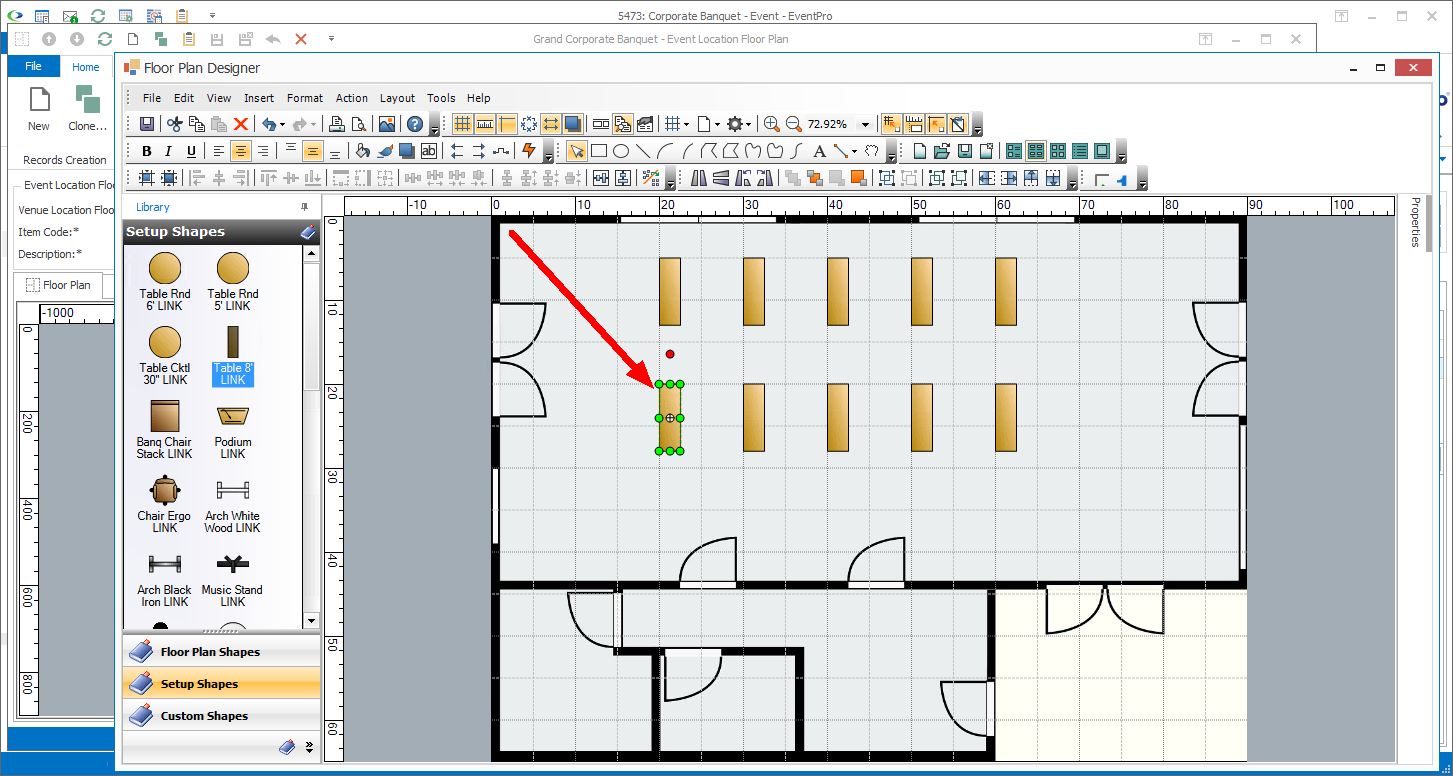
Task: Set horizontal text alignment to left
Action: pyautogui.click(x=218, y=151)
